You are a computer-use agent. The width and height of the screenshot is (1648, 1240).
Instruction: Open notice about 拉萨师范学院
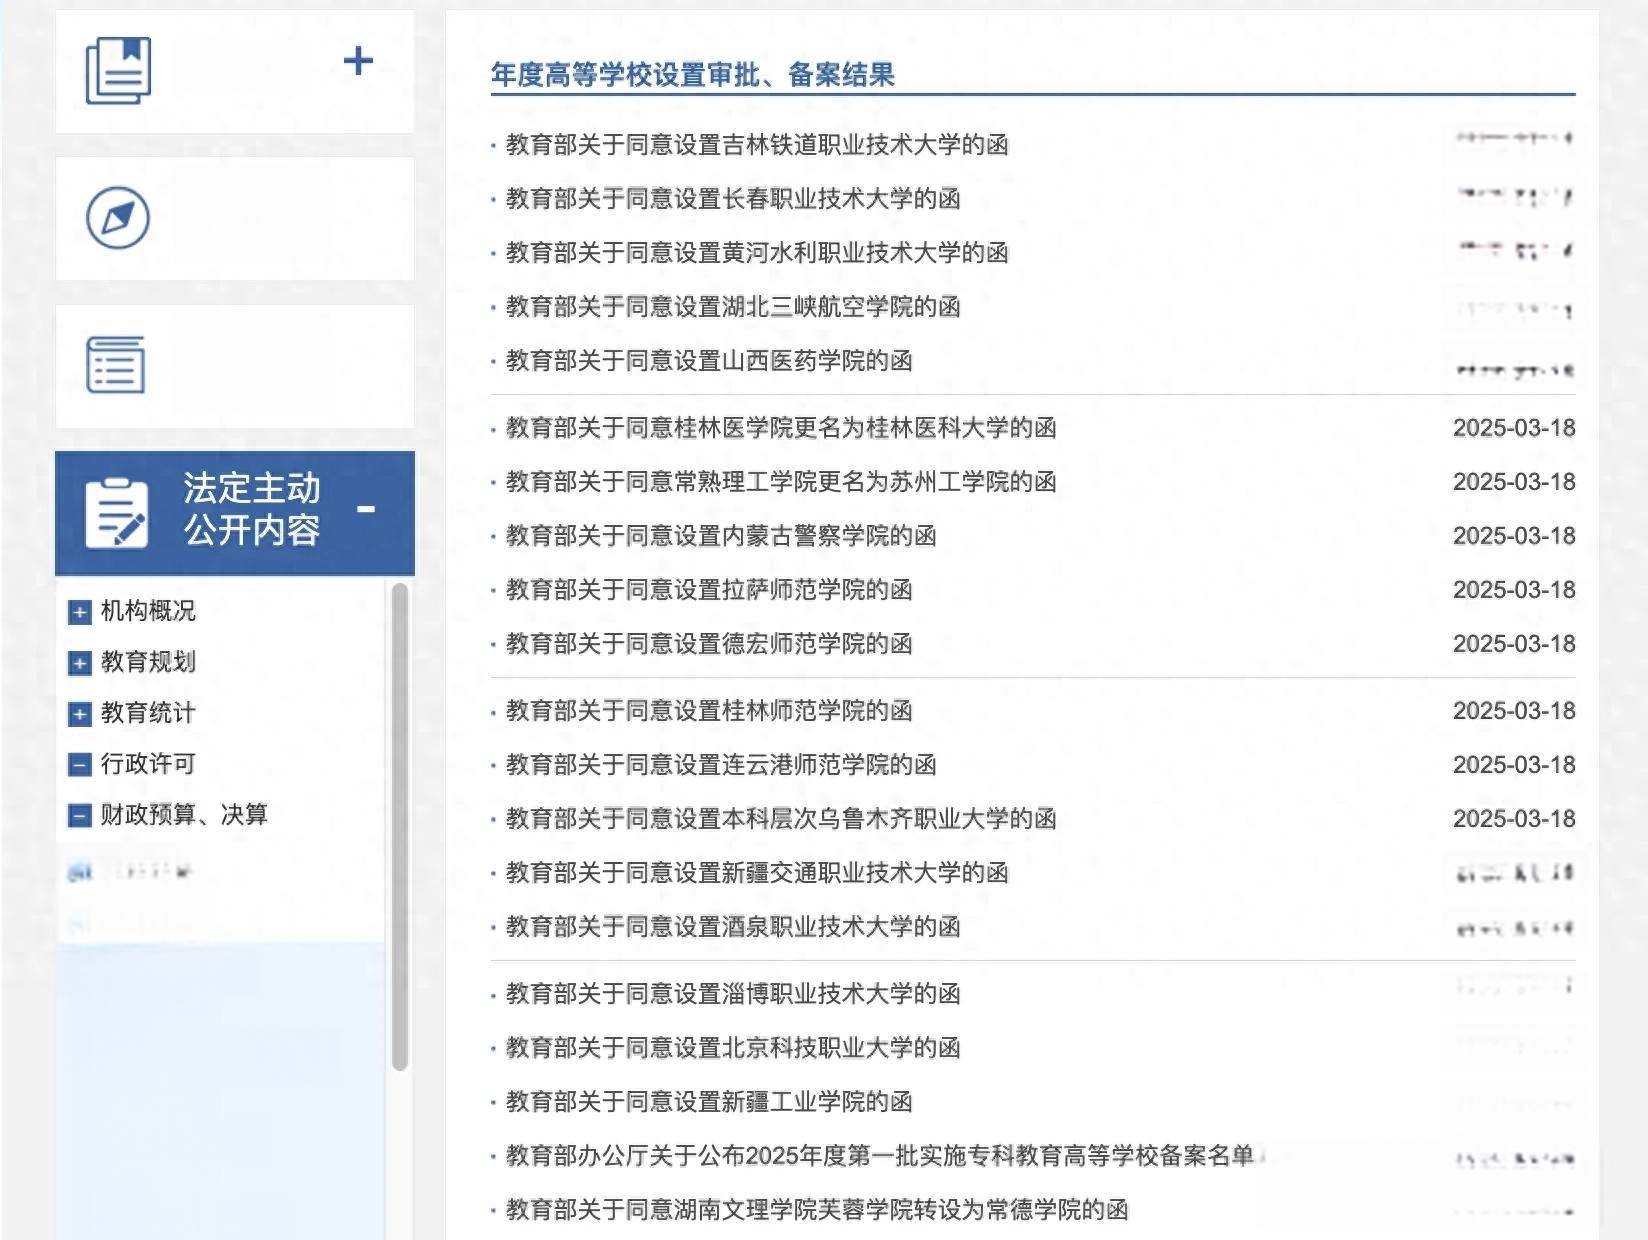coord(709,590)
